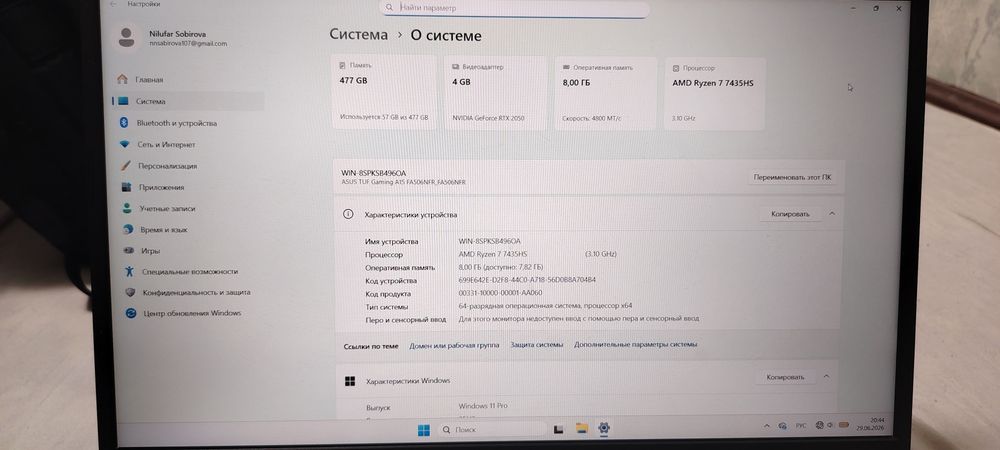The height and width of the screenshot is (450, 1000).
Task: Click the Windows logo beside Характеристики Windows
Action: (349, 381)
